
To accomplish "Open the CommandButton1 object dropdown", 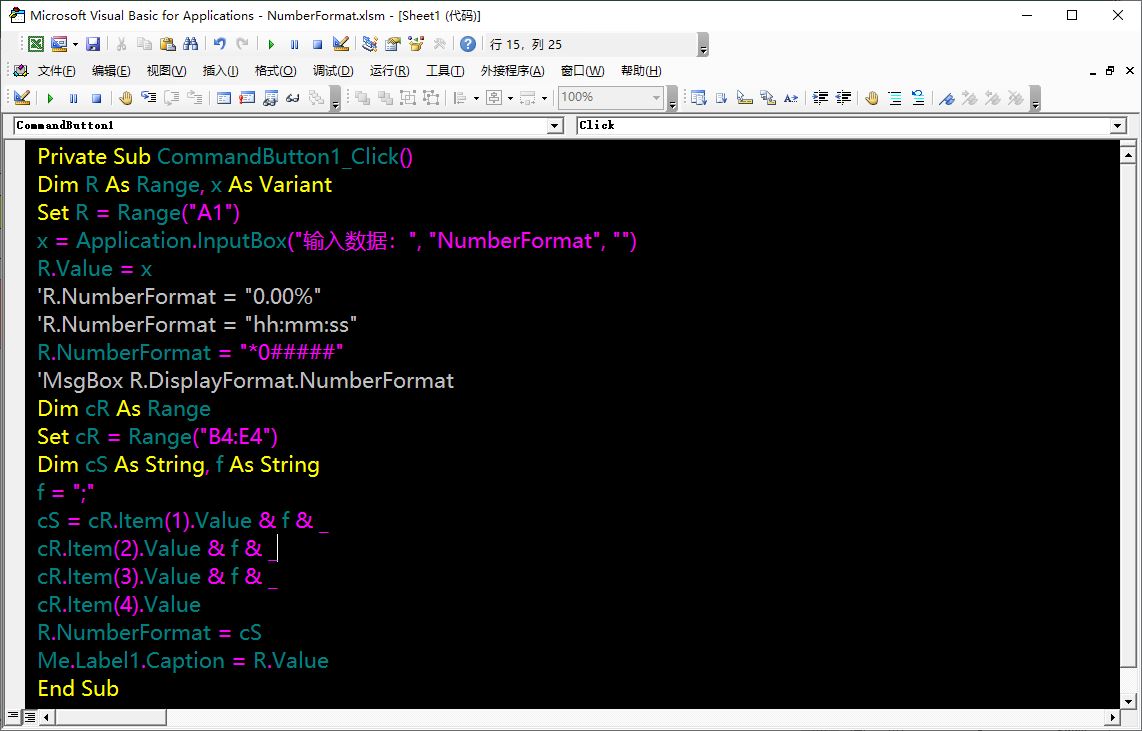I will click(x=556, y=126).
